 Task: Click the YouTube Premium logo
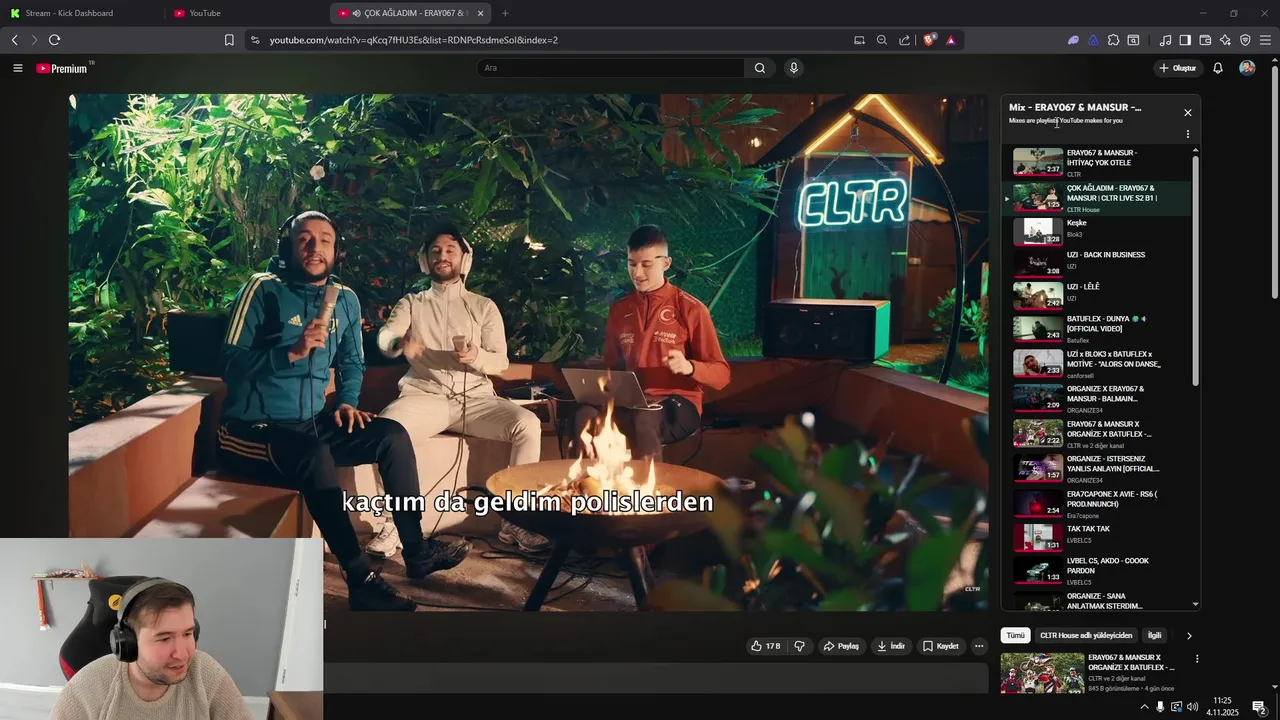tap(64, 68)
